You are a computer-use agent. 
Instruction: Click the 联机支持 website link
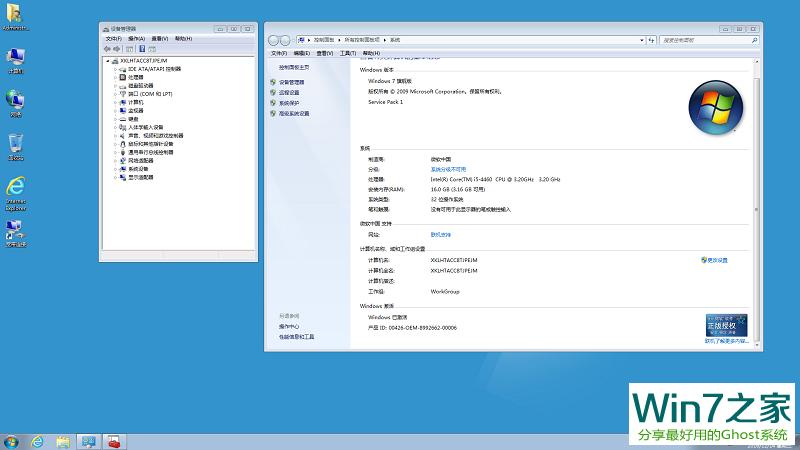point(440,235)
